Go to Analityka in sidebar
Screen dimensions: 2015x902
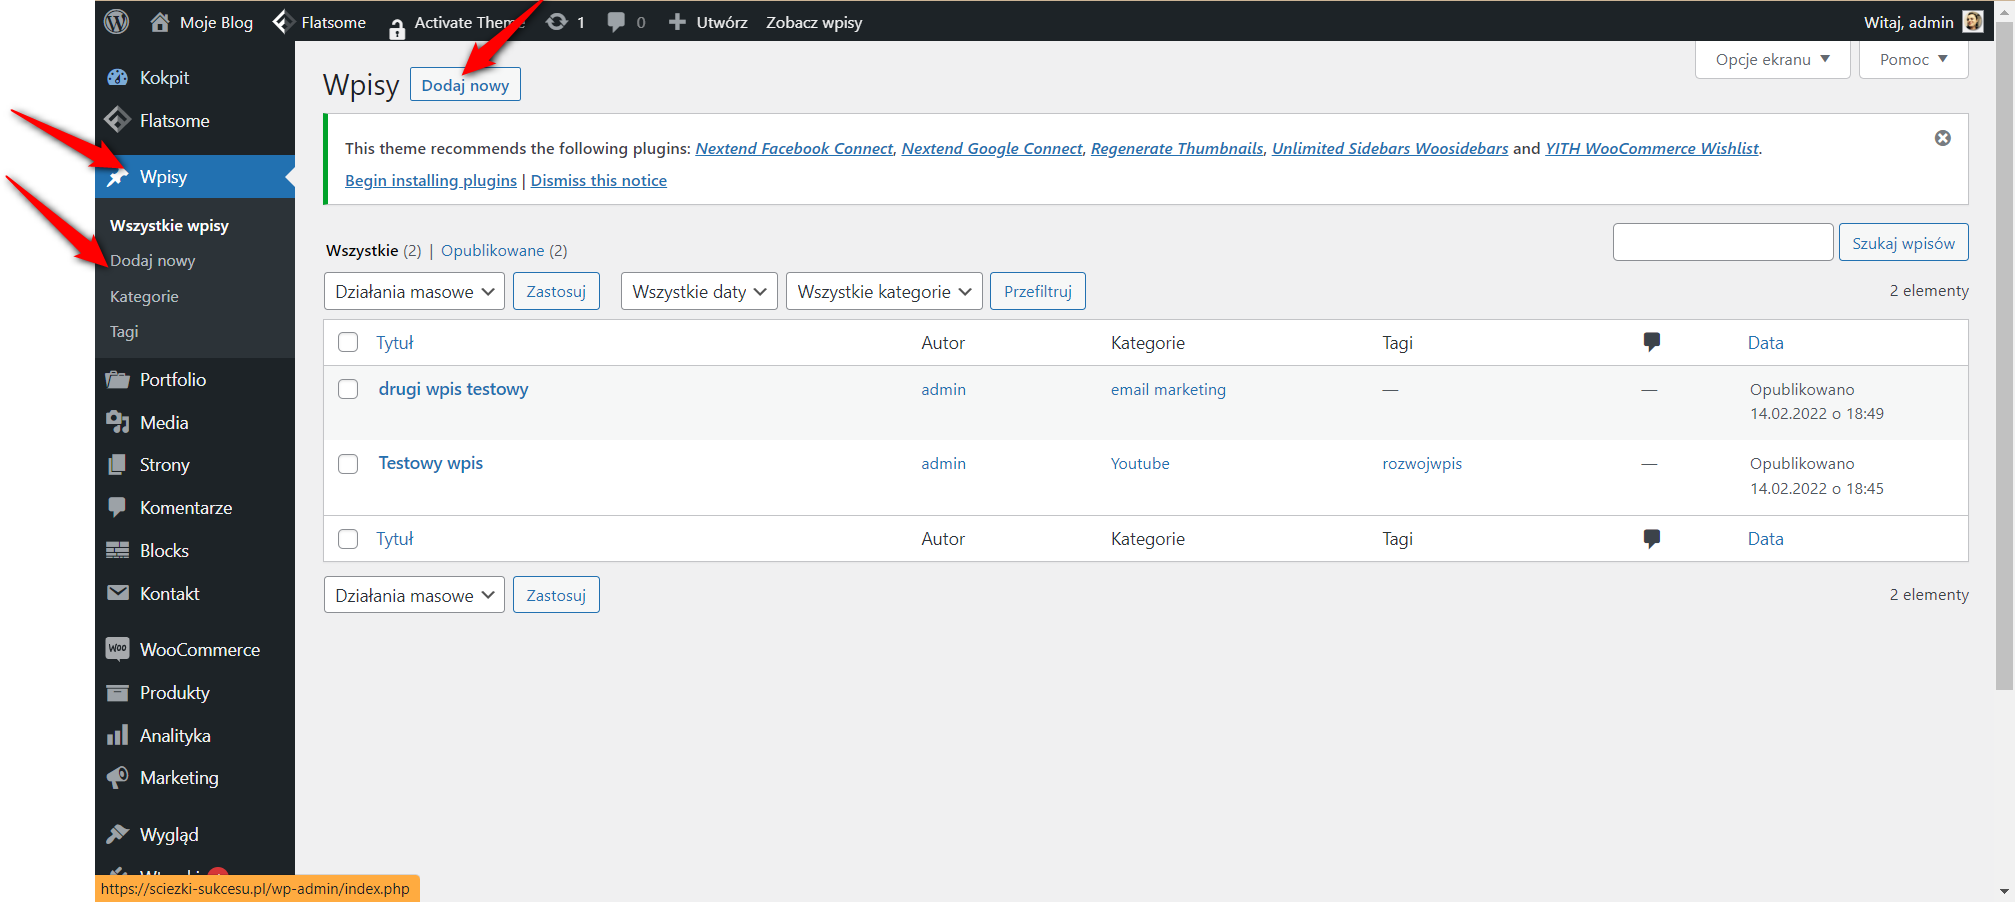175,736
